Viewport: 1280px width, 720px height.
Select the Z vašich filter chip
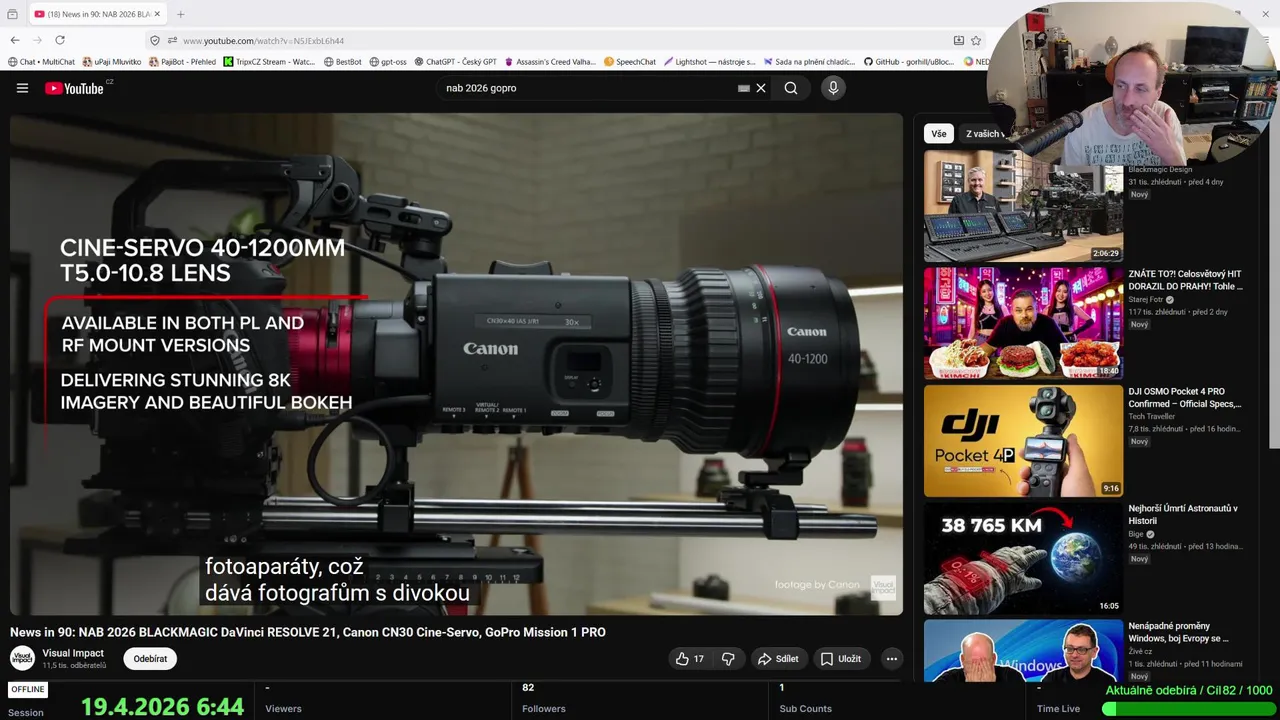coord(982,134)
